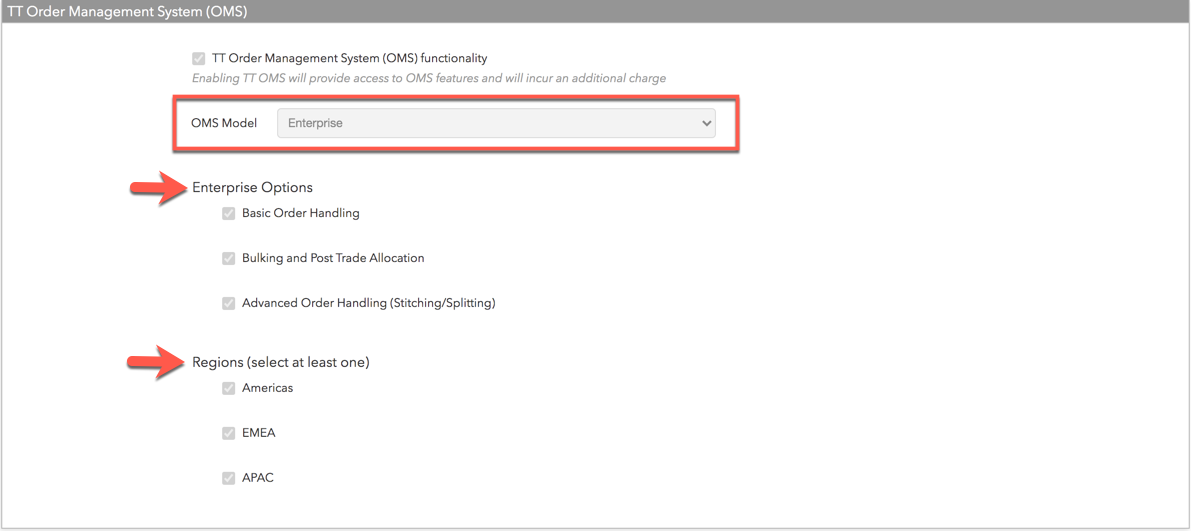Toggle Advanced Order Handling checkbox
Image resolution: width=1191 pixels, height=531 pixels.
pos(228,303)
